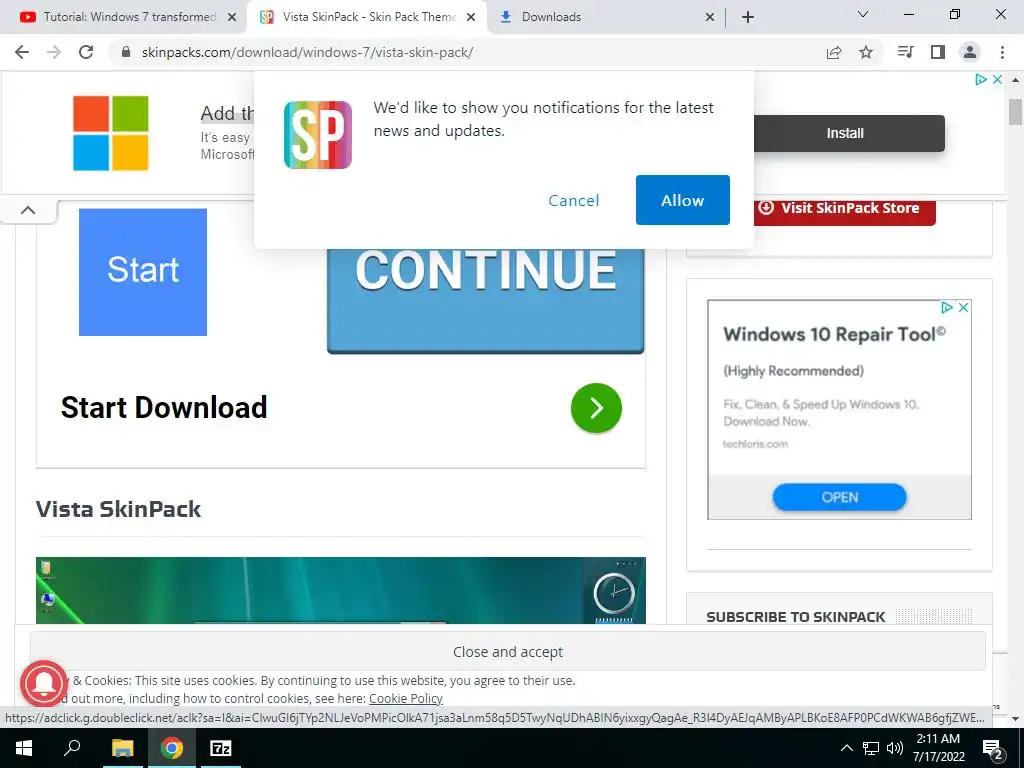This screenshot has height=768, width=1024.
Task: Click AdChoices icon on Repair Tool ad
Action: pyautogui.click(x=946, y=308)
